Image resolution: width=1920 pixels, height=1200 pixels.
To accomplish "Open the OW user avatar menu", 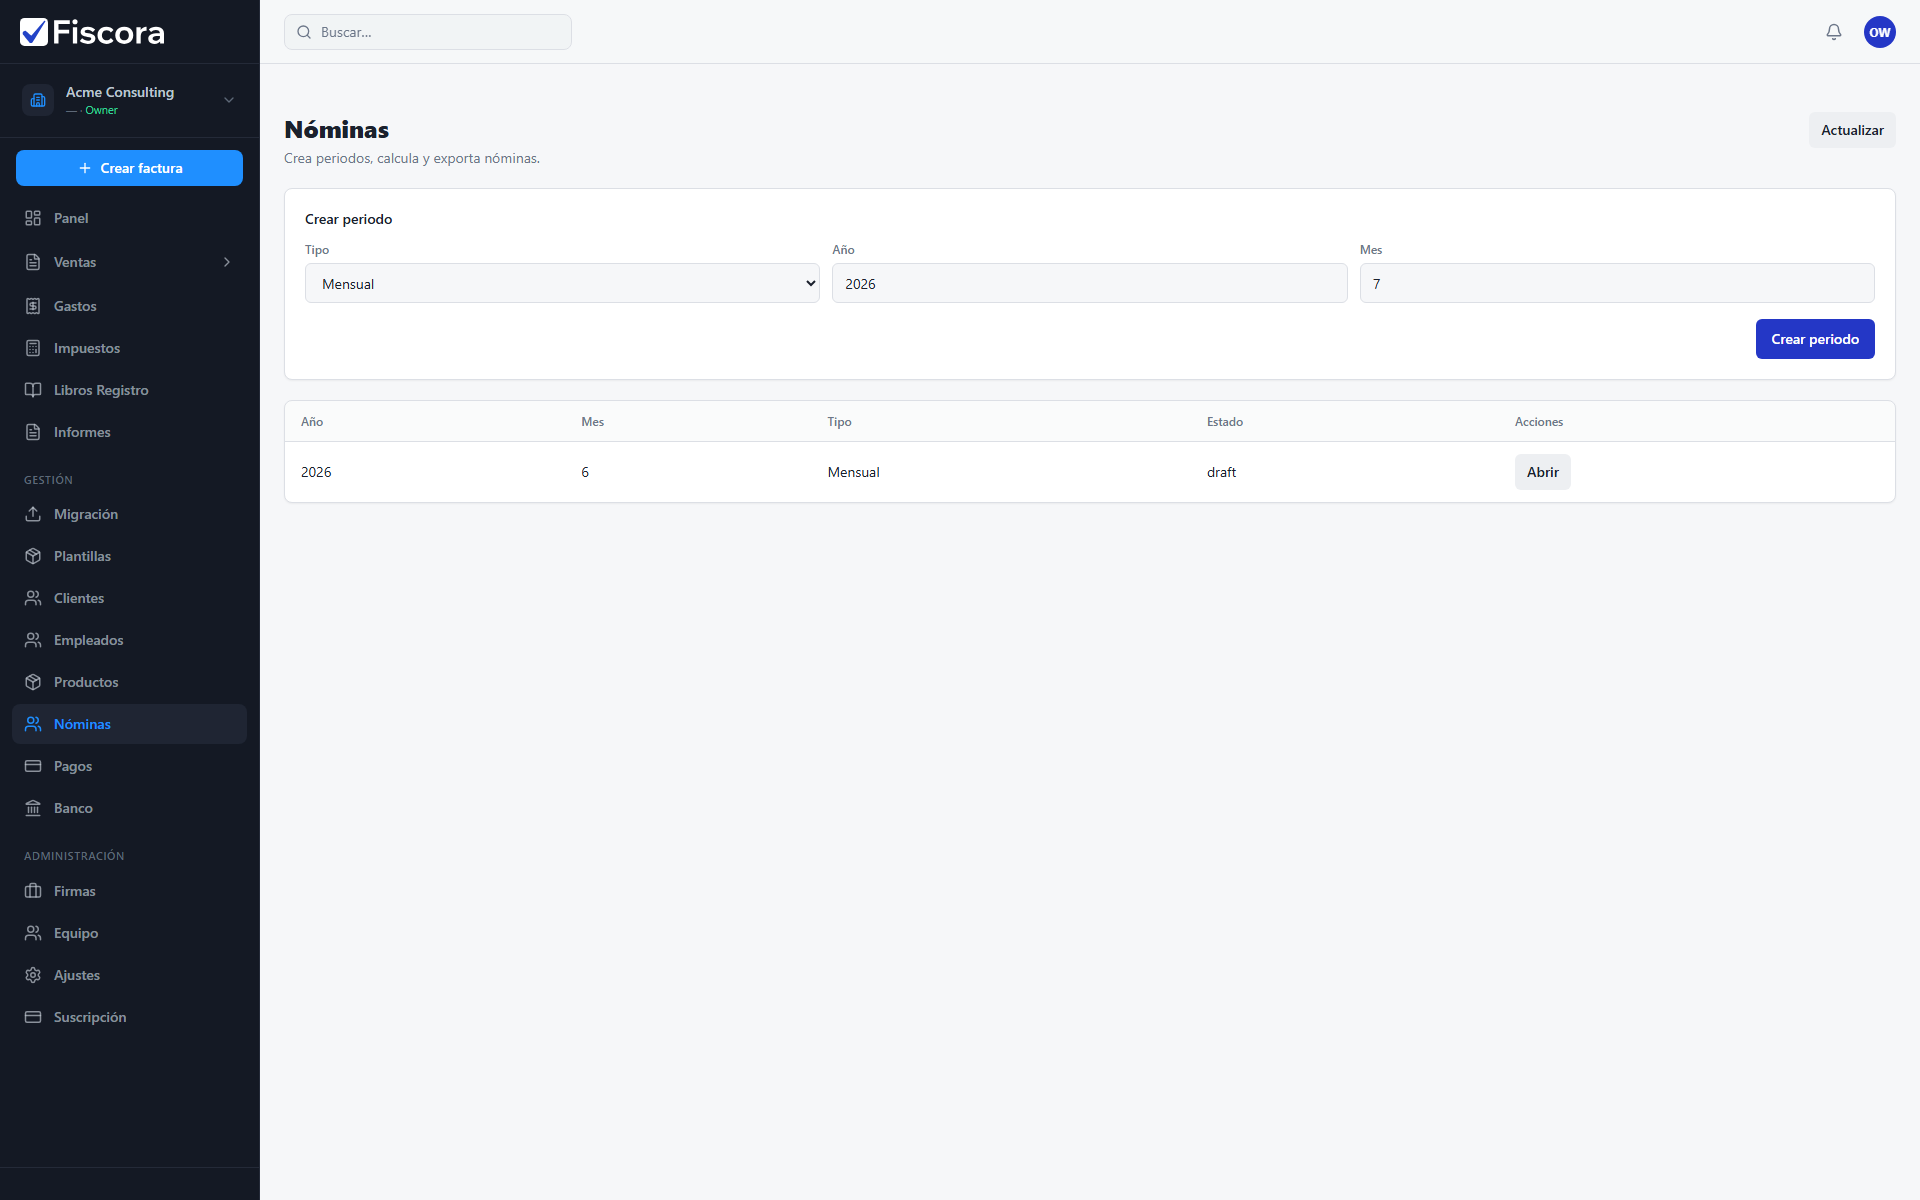I will (1879, 32).
